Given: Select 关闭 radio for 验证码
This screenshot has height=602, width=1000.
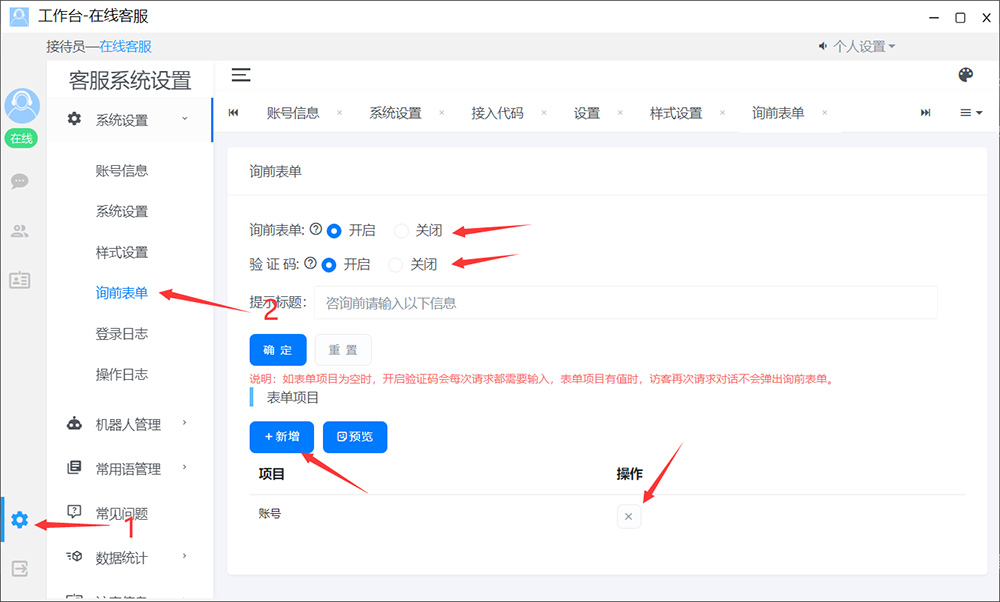Looking at the screenshot, I should coord(396,265).
